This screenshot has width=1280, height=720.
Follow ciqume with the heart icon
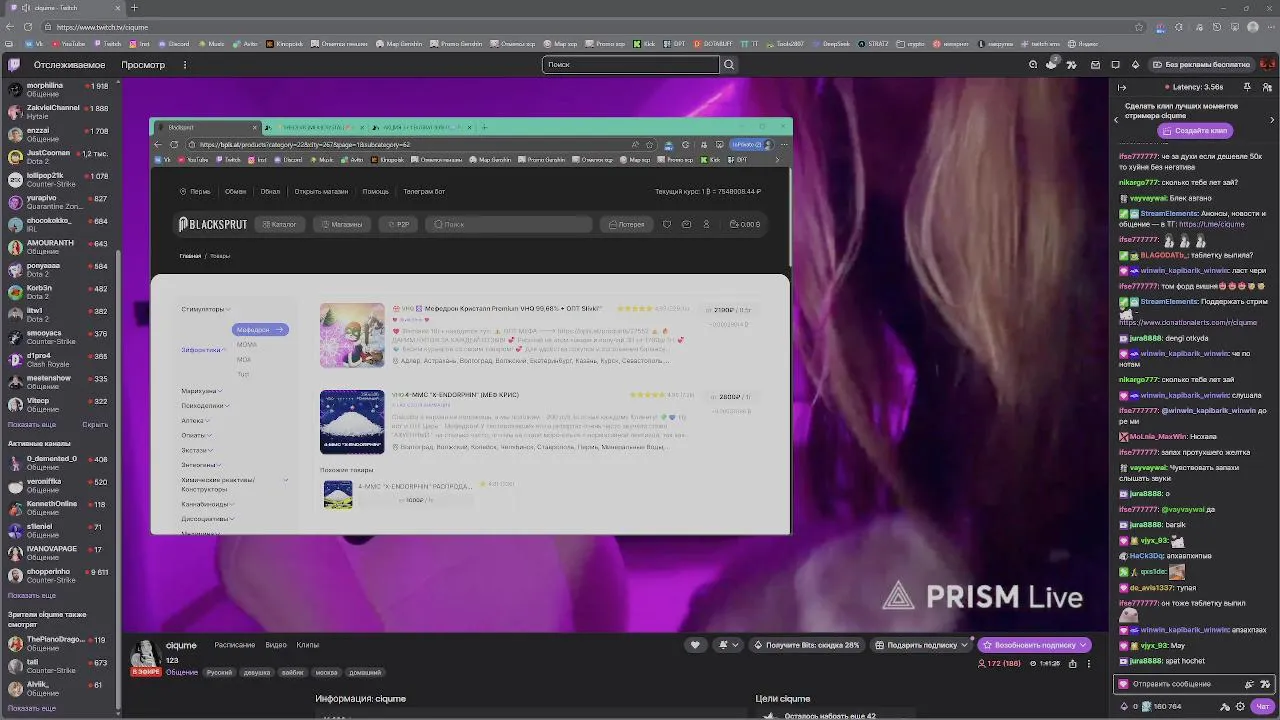pos(695,645)
